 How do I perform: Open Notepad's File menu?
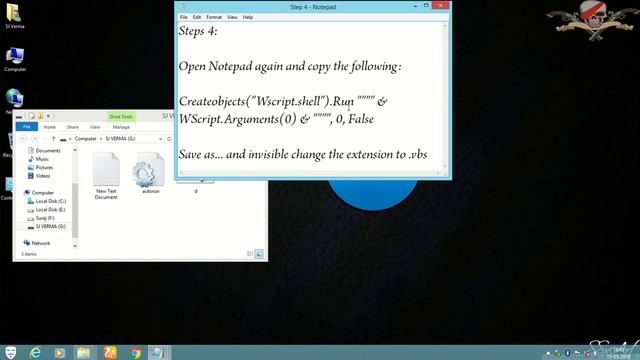click(184, 17)
